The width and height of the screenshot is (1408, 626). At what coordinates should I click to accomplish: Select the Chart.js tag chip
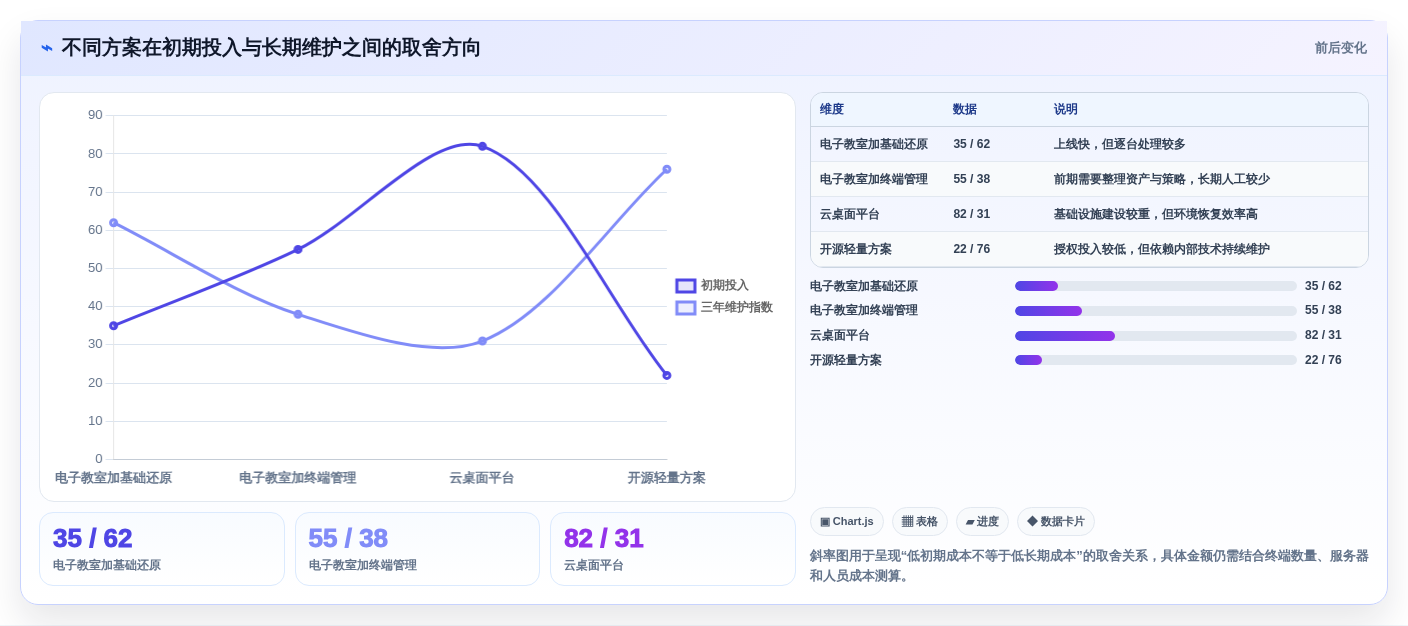pyautogui.click(x=847, y=521)
